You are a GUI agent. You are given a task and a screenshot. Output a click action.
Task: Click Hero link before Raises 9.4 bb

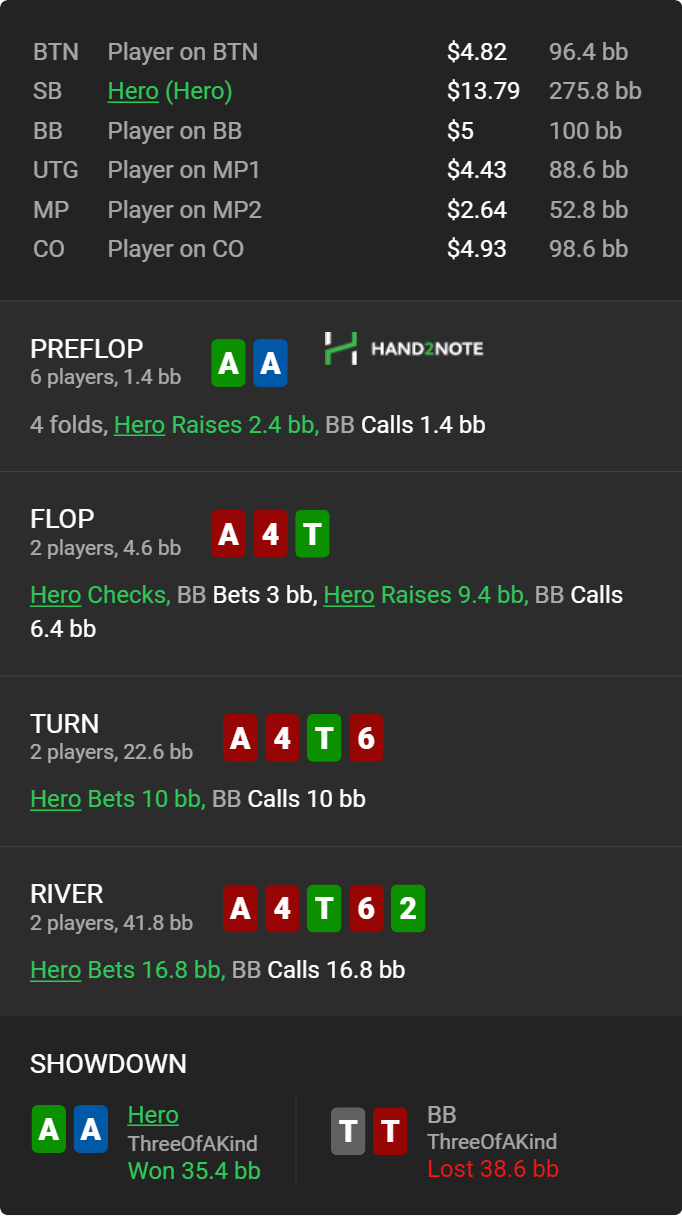[x=349, y=595]
